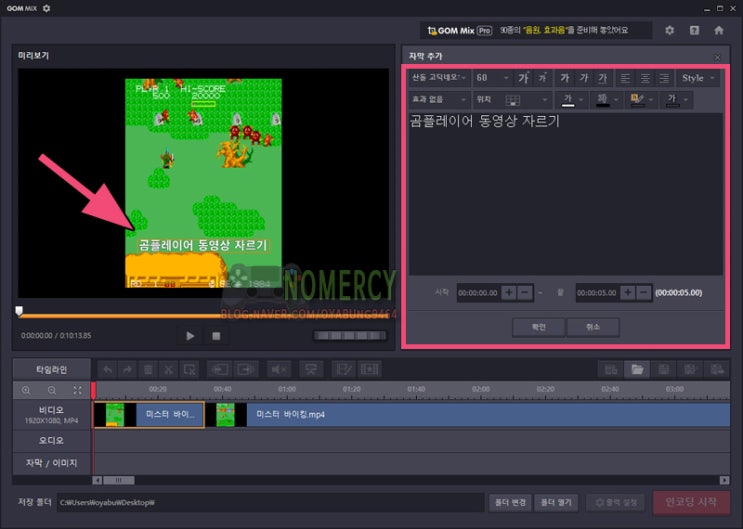Click the end time field 00:00:05.00
The image size is (743, 529).
click(597, 293)
